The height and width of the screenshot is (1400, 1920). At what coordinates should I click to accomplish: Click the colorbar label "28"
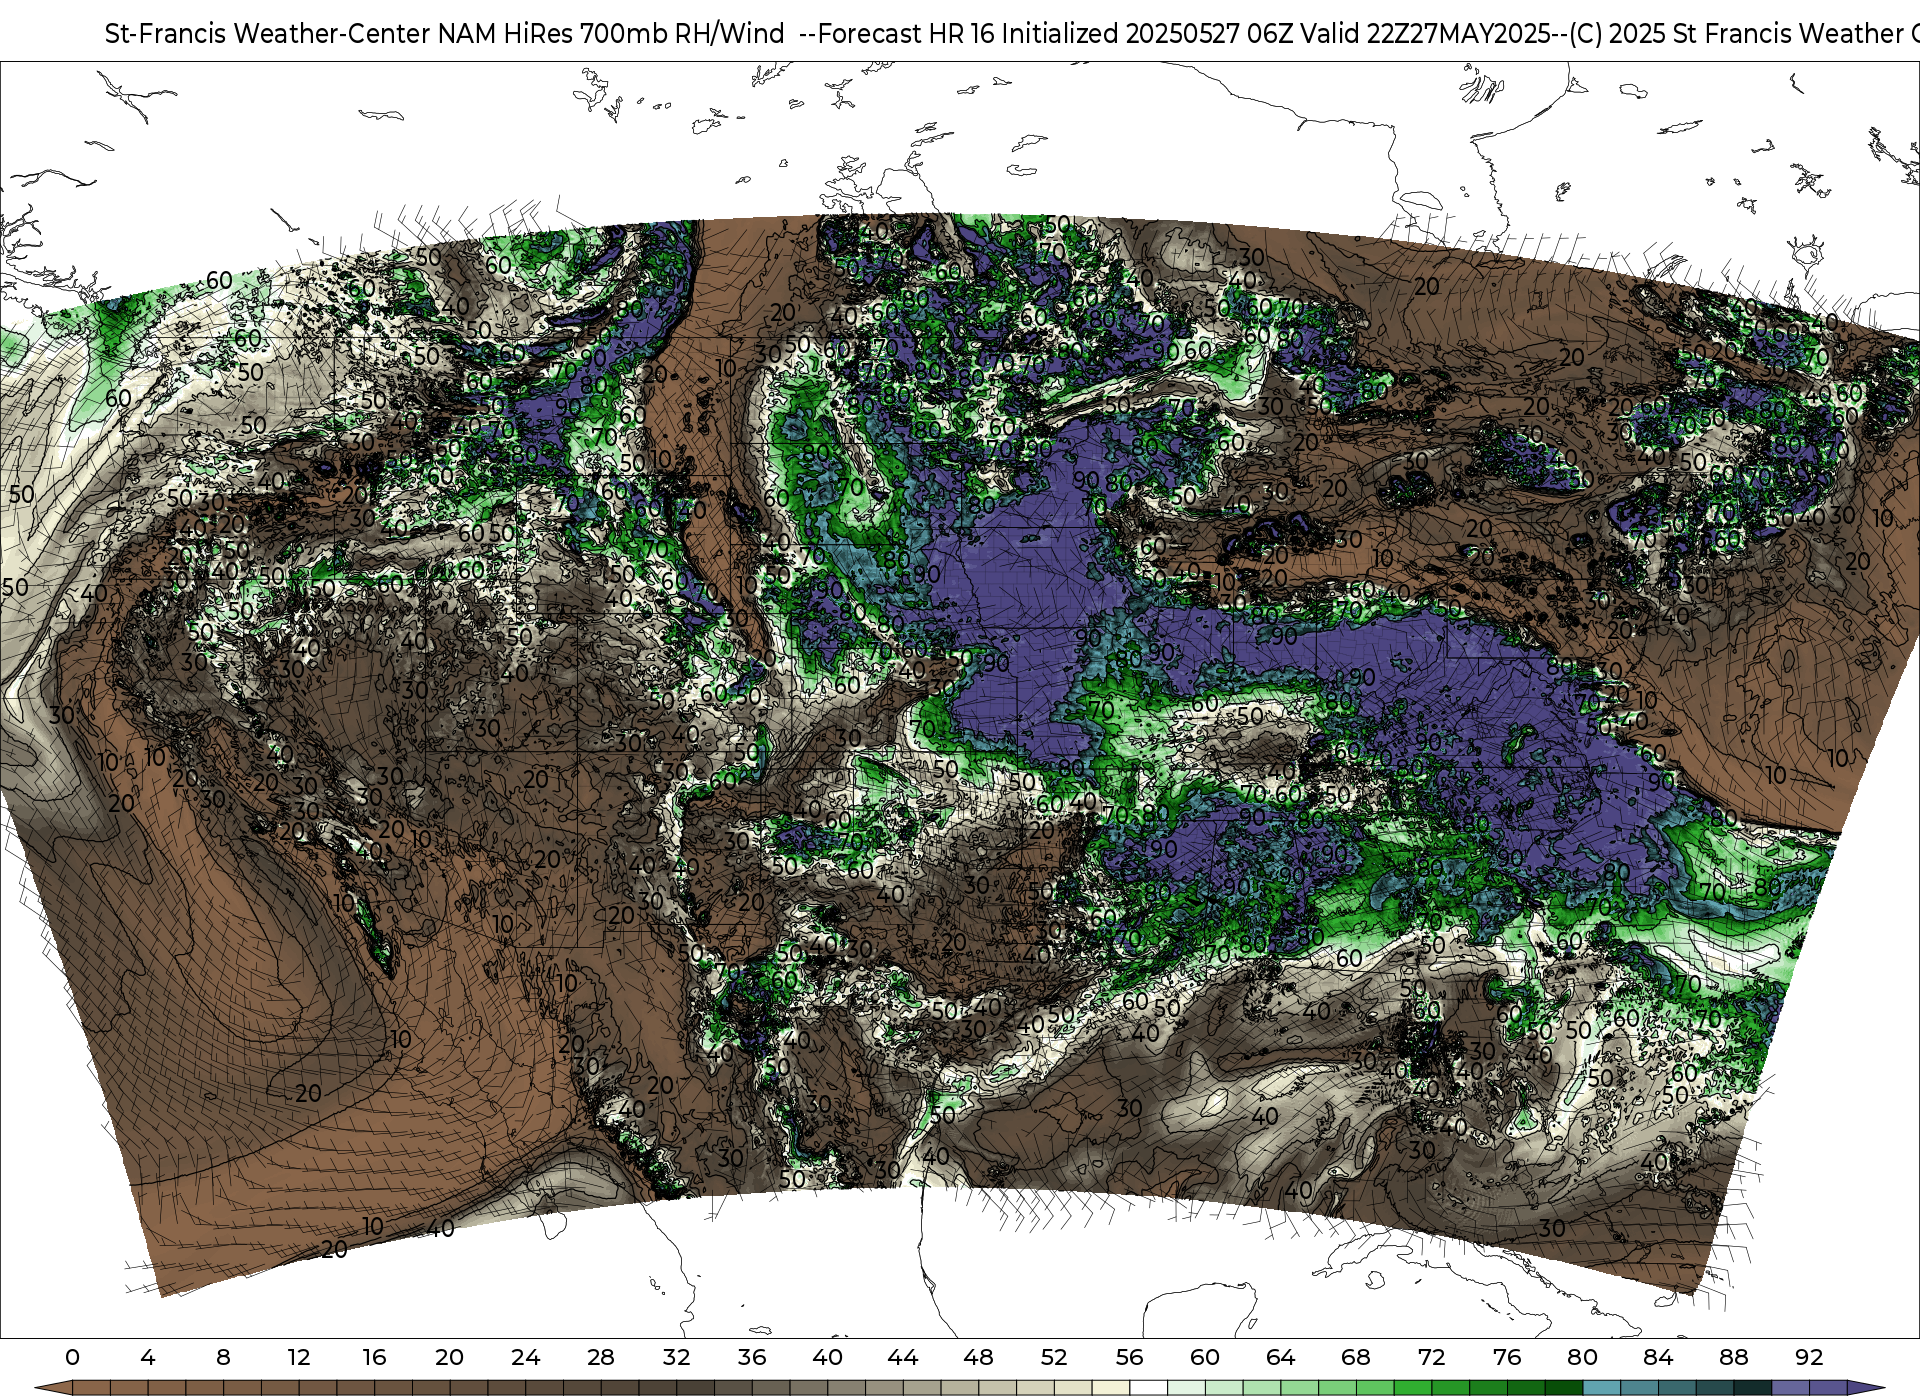coord(601,1357)
